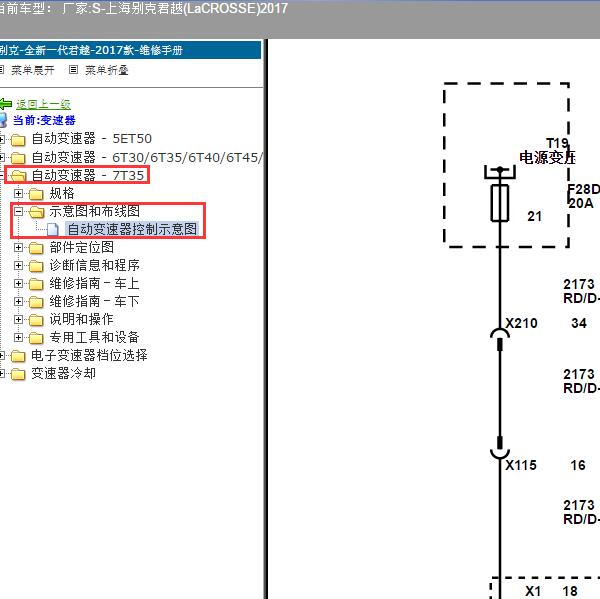This screenshot has height=599, width=600.
Task: Expand the 维修指南 - 车下 folder
Action: tap(18, 301)
